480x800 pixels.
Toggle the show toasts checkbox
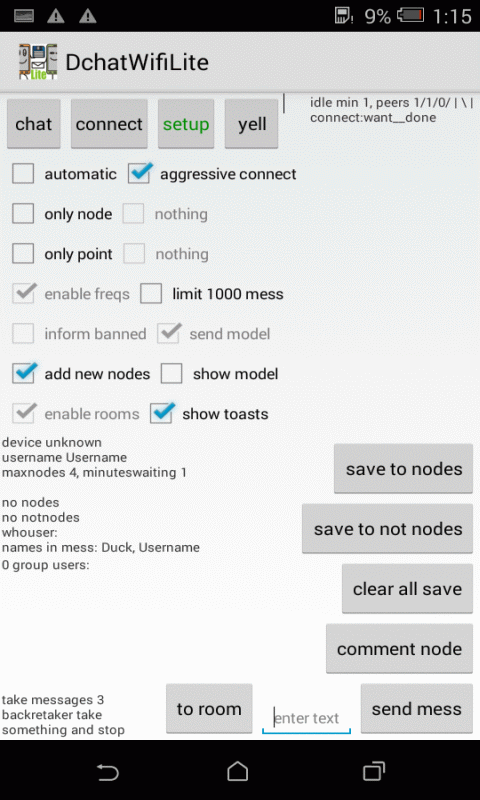(x=161, y=414)
